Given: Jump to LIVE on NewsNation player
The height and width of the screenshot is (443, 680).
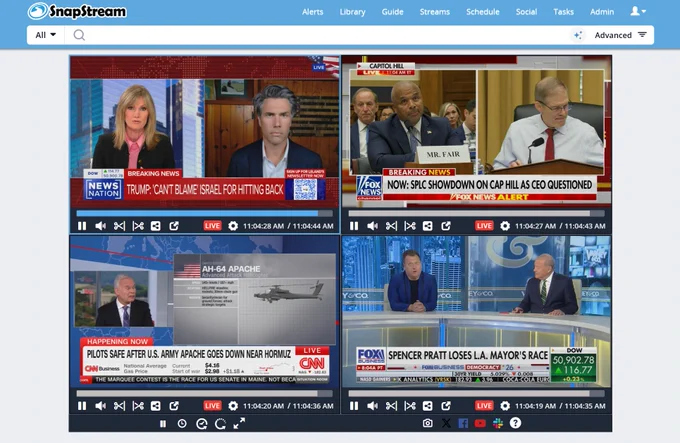Looking at the screenshot, I should pos(212,226).
